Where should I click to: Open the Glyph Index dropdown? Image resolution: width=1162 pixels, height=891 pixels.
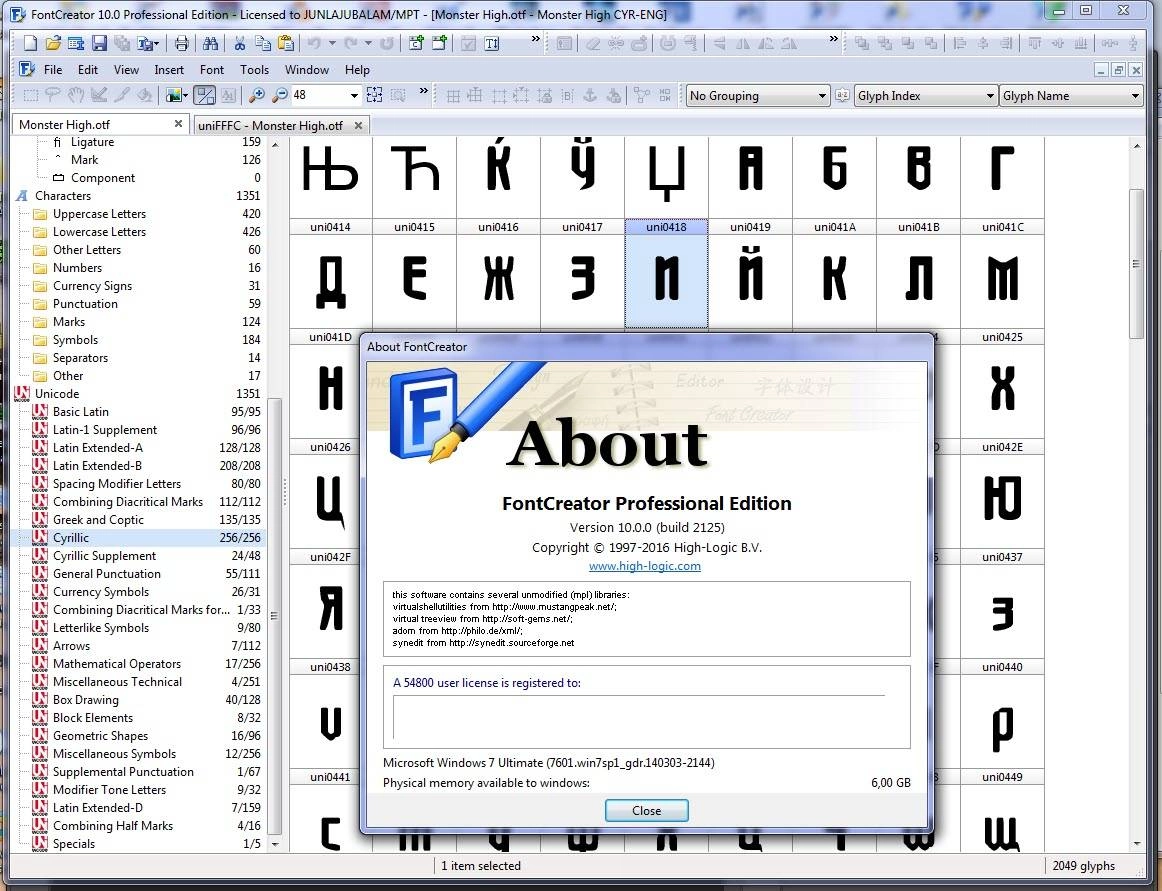coord(925,96)
